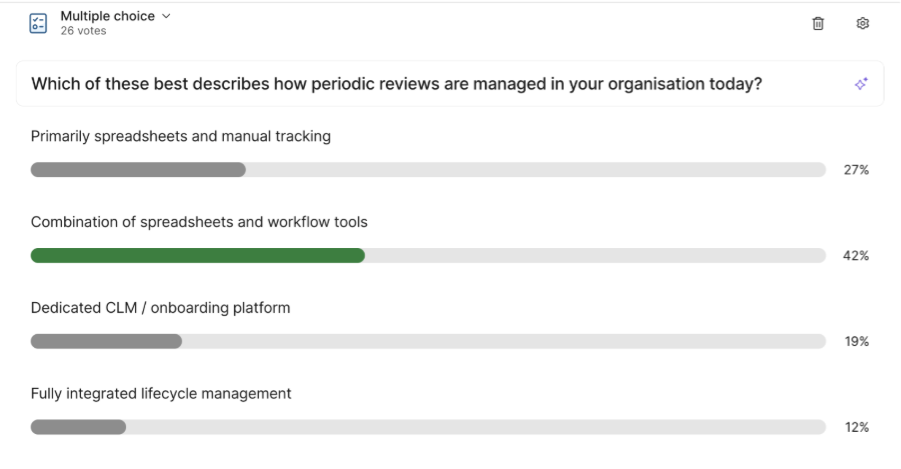
Task: Choose "Fully integrated lifecycle management" option
Action: 161,394
